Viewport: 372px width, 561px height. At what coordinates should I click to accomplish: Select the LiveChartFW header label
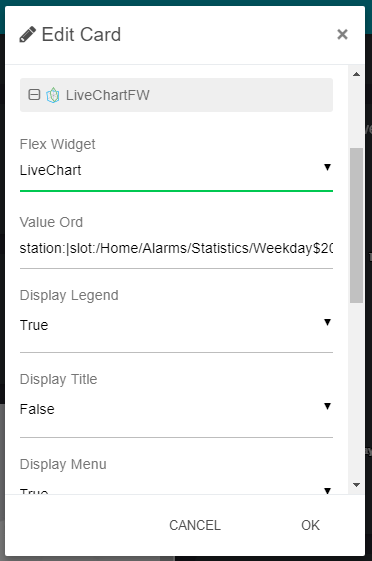point(108,95)
